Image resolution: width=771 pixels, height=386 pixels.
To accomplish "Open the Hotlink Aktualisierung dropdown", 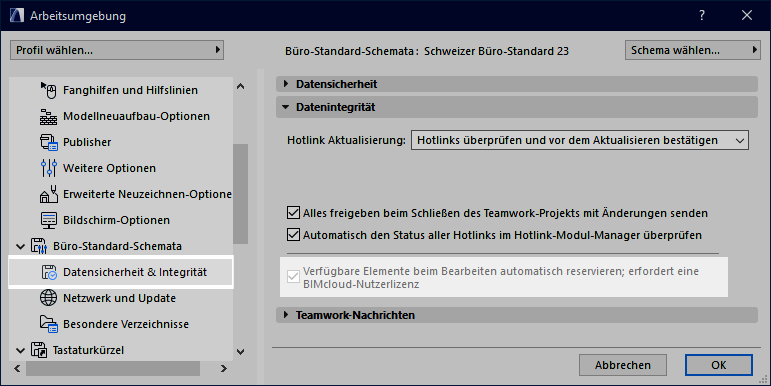I will 580,140.
